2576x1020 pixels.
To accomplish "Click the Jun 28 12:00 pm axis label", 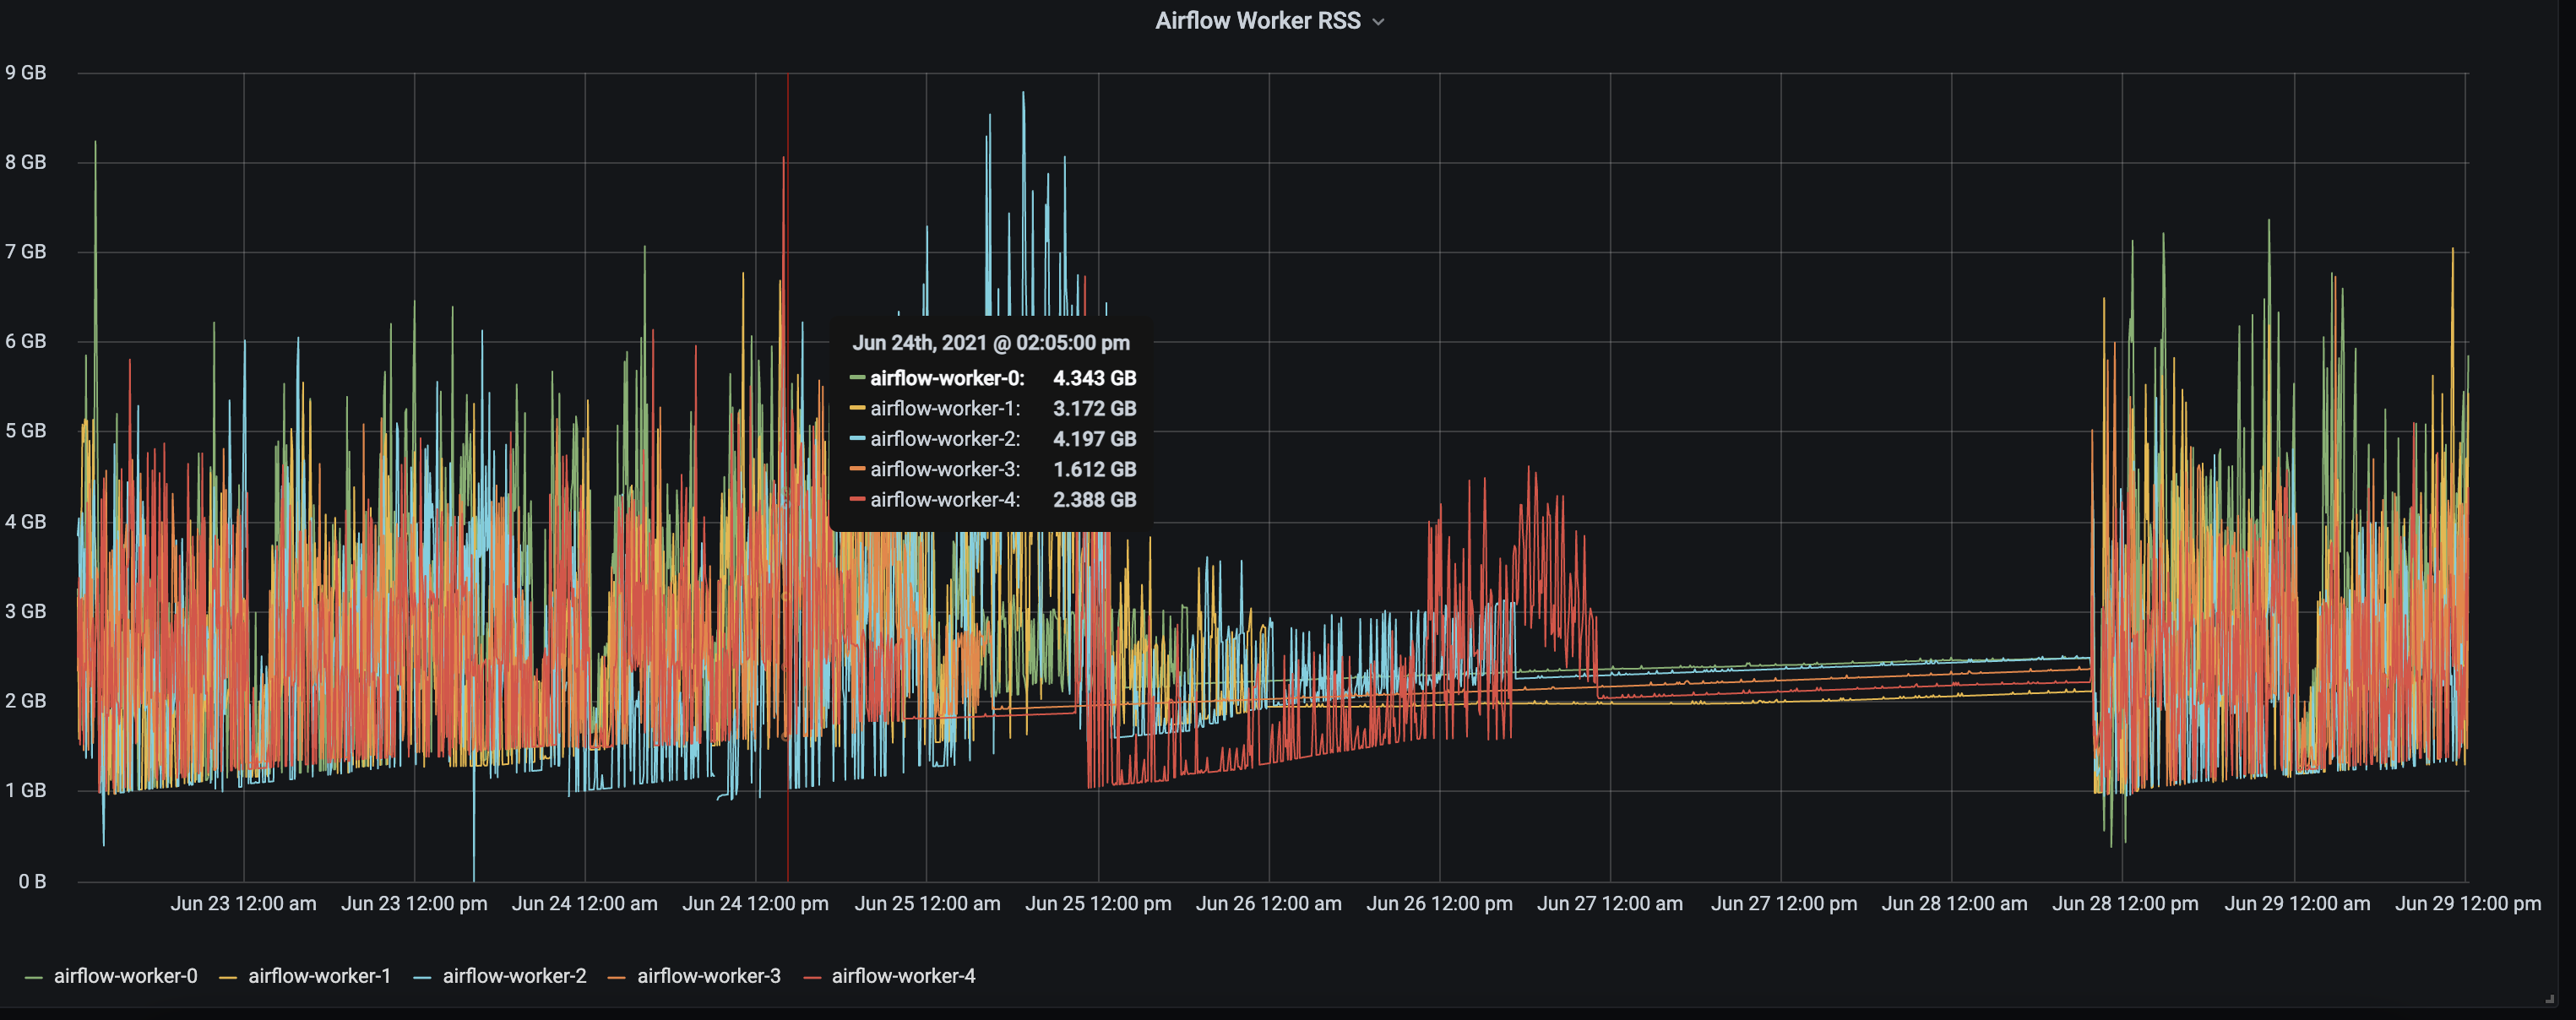I will [x=2126, y=904].
